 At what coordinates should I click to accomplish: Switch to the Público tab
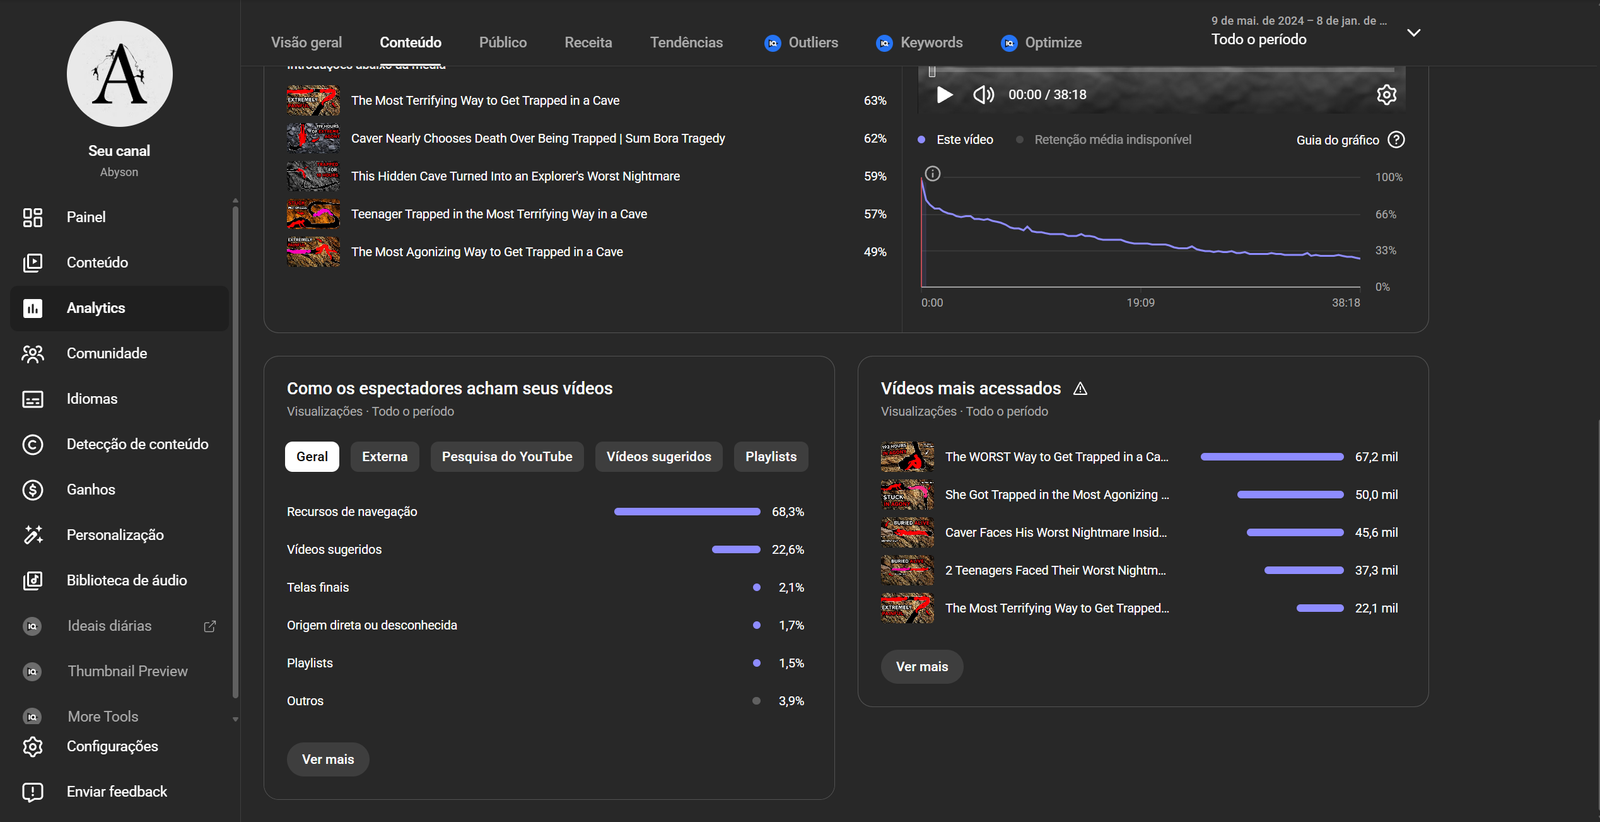[503, 42]
